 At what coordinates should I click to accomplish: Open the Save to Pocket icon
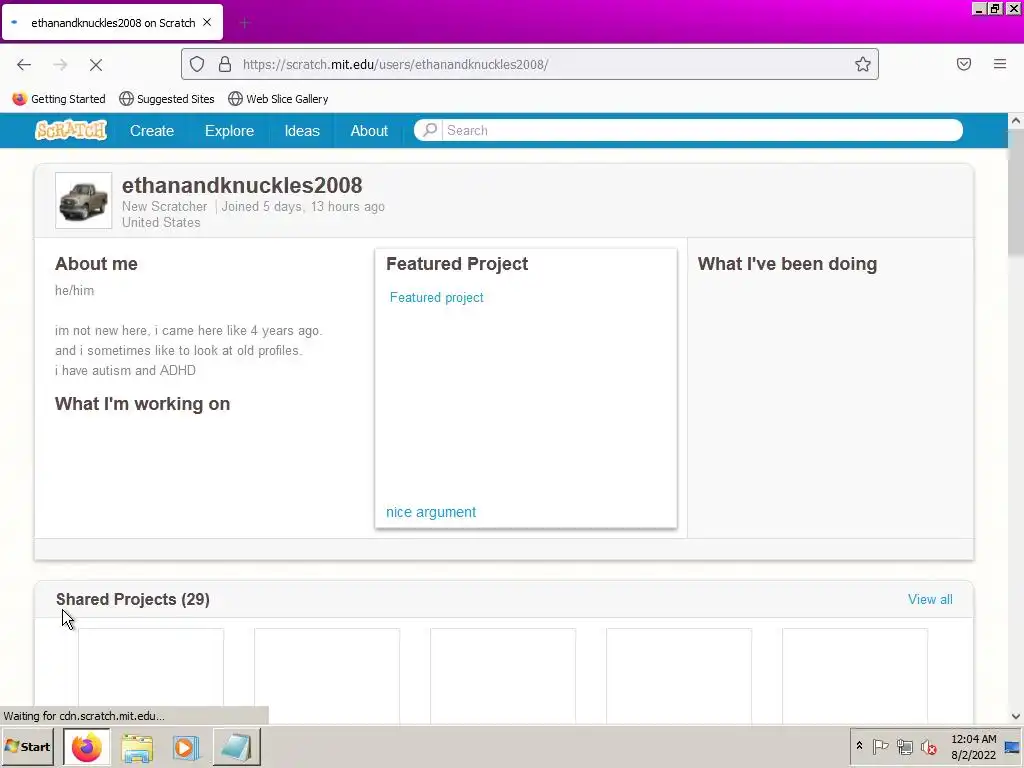pos(963,64)
